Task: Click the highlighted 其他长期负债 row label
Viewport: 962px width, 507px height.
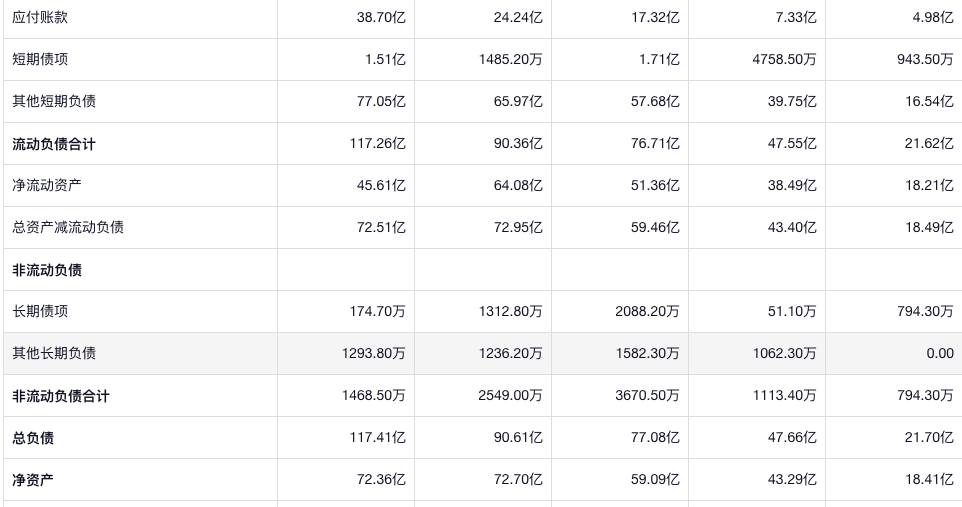Action: pyautogui.click(x=54, y=354)
